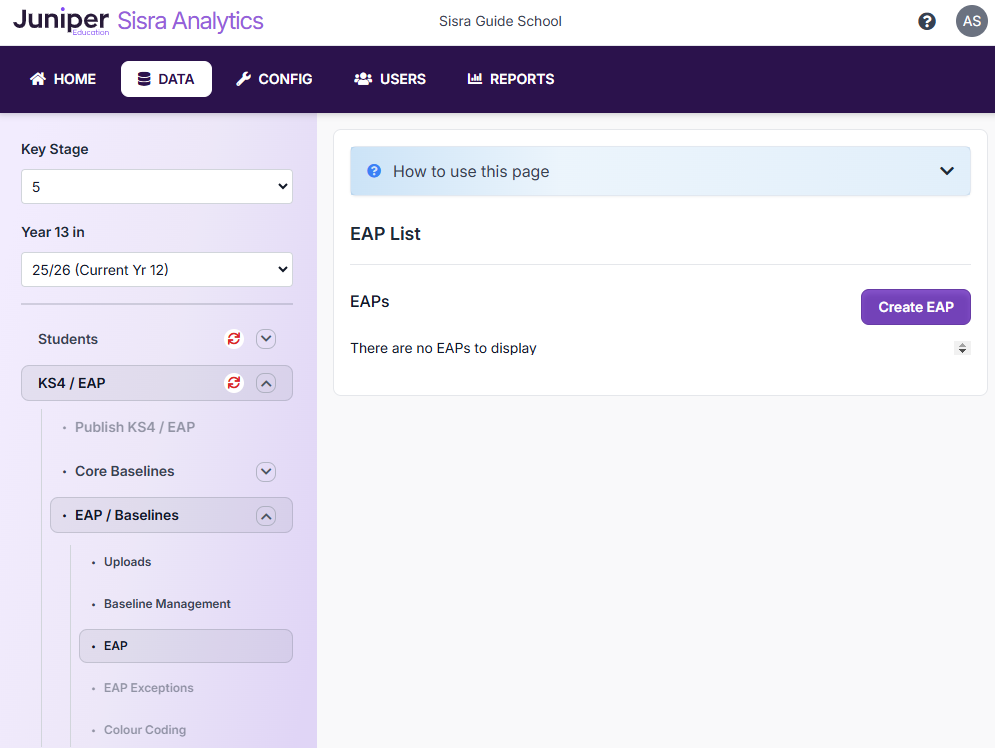Open the Key Stage dropdown
The image size is (995, 748).
(x=156, y=186)
